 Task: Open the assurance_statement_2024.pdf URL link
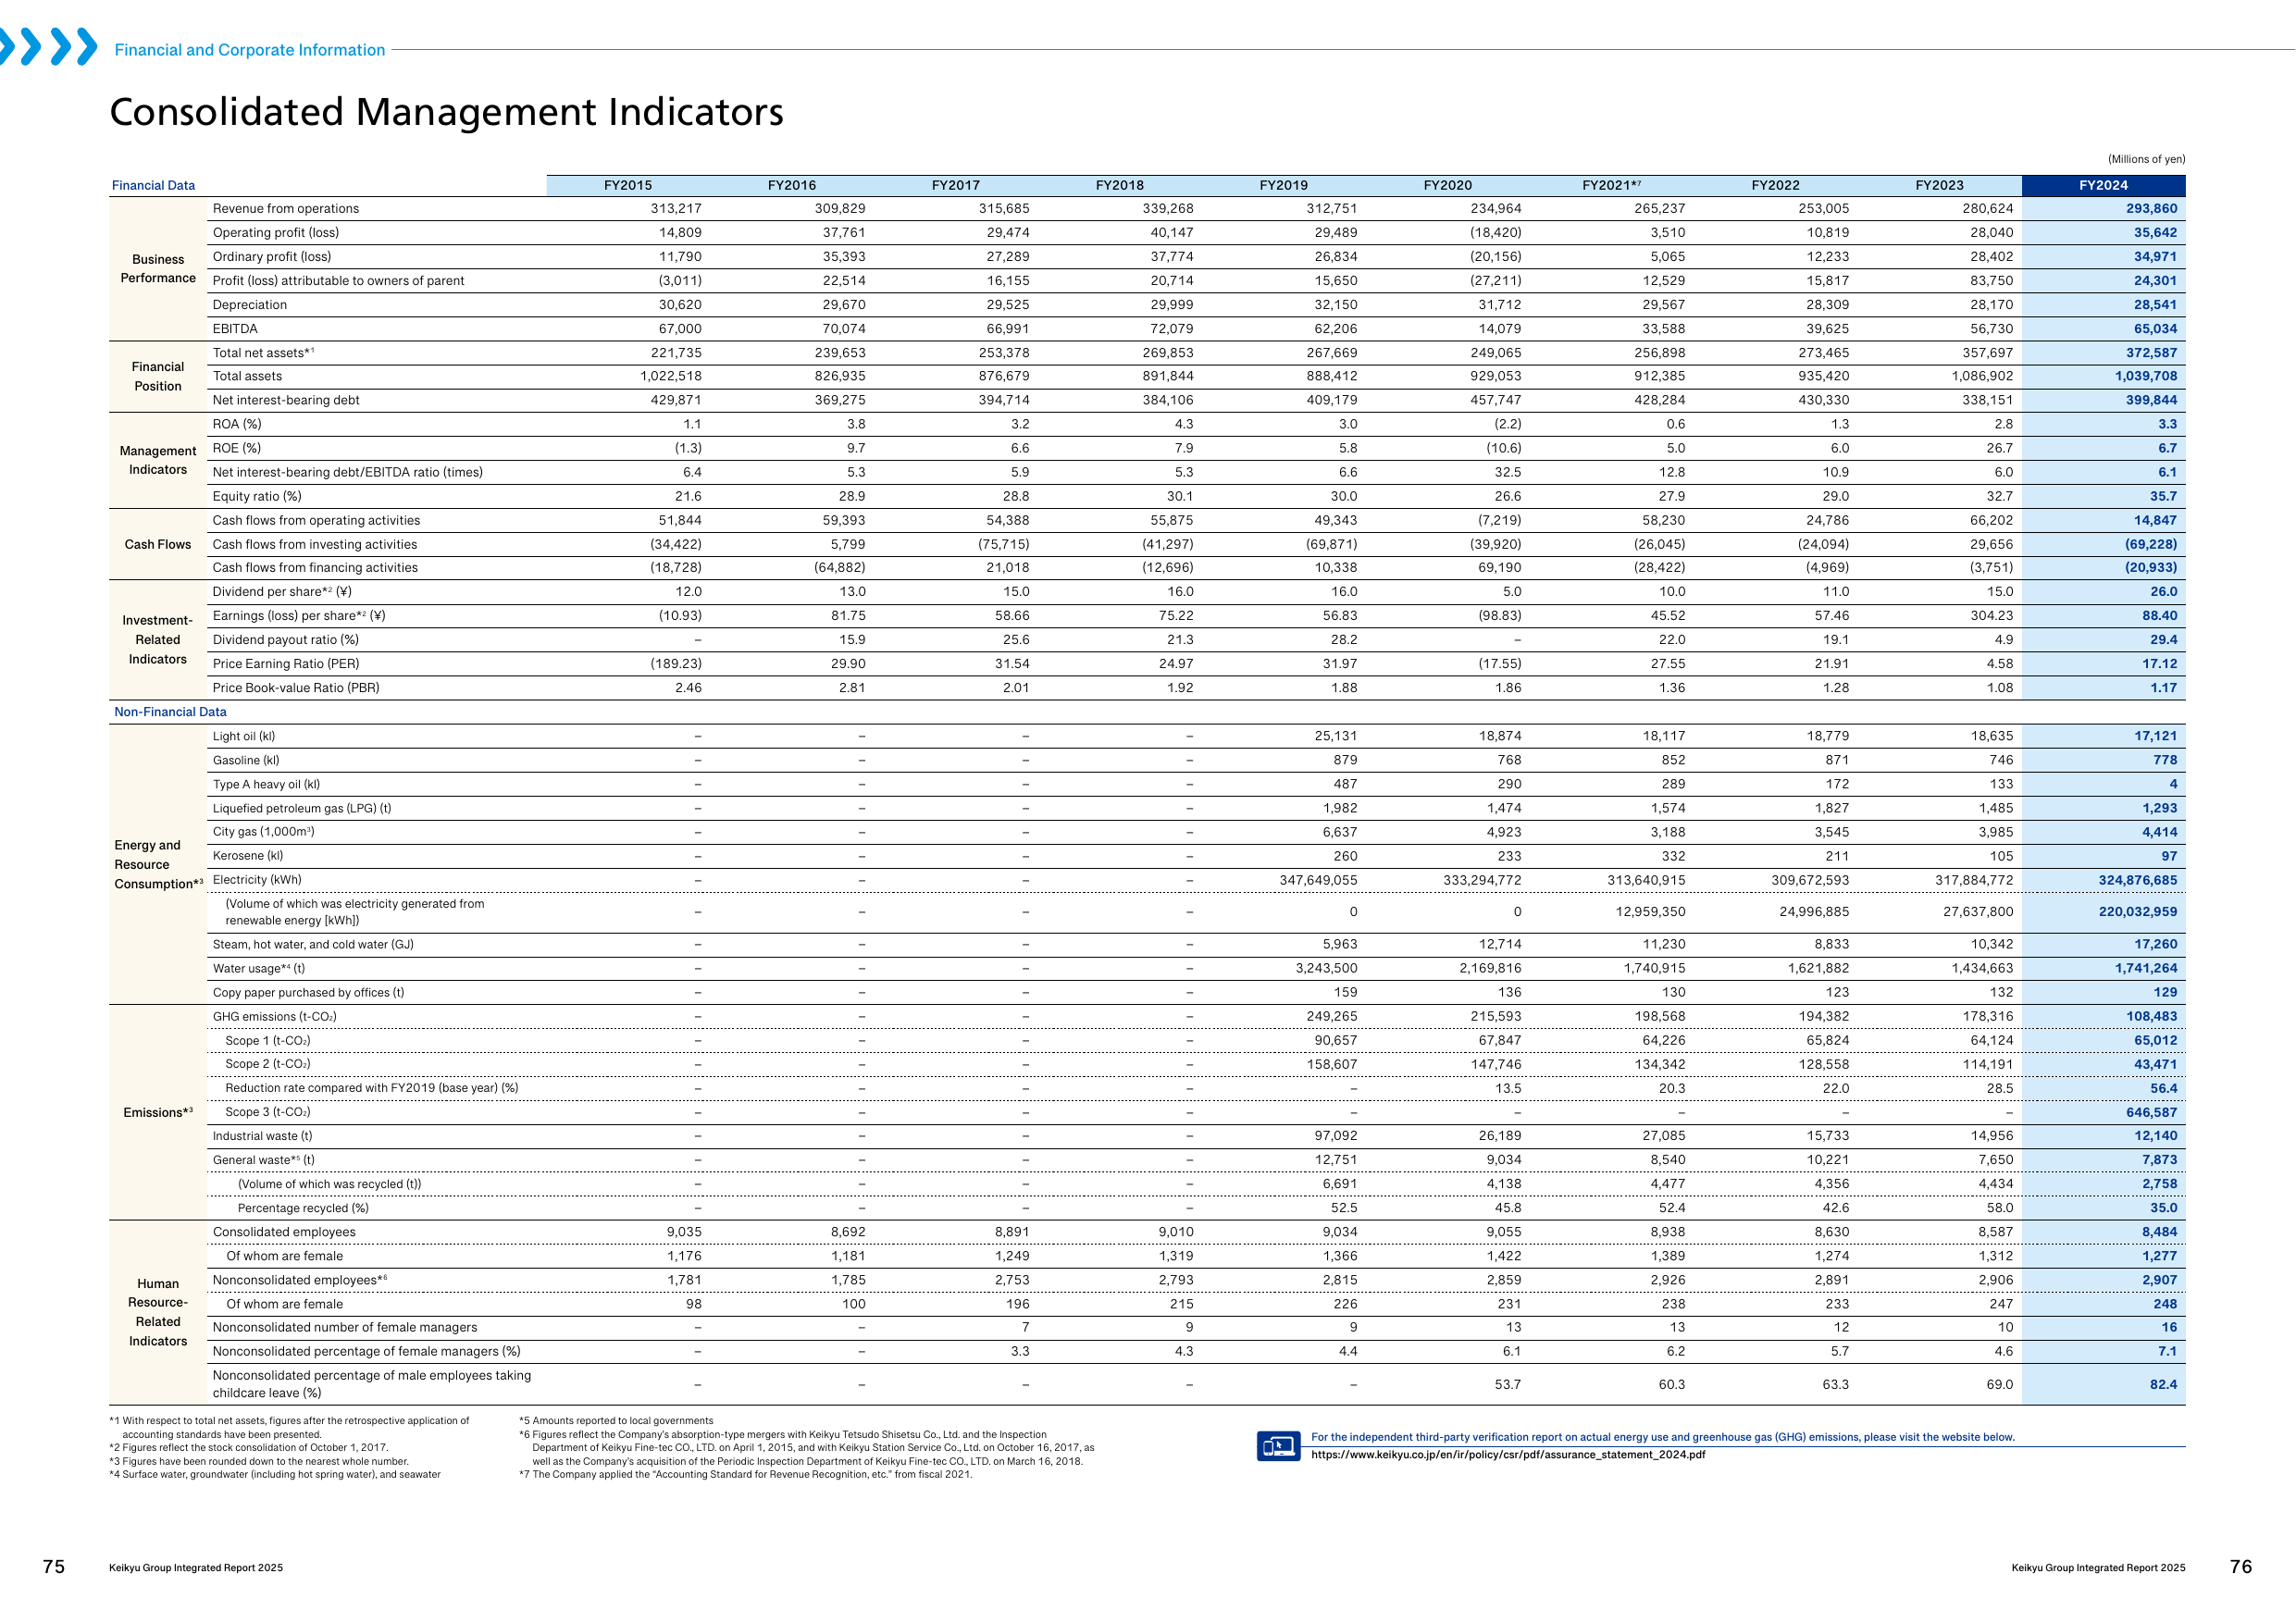[1508, 1455]
